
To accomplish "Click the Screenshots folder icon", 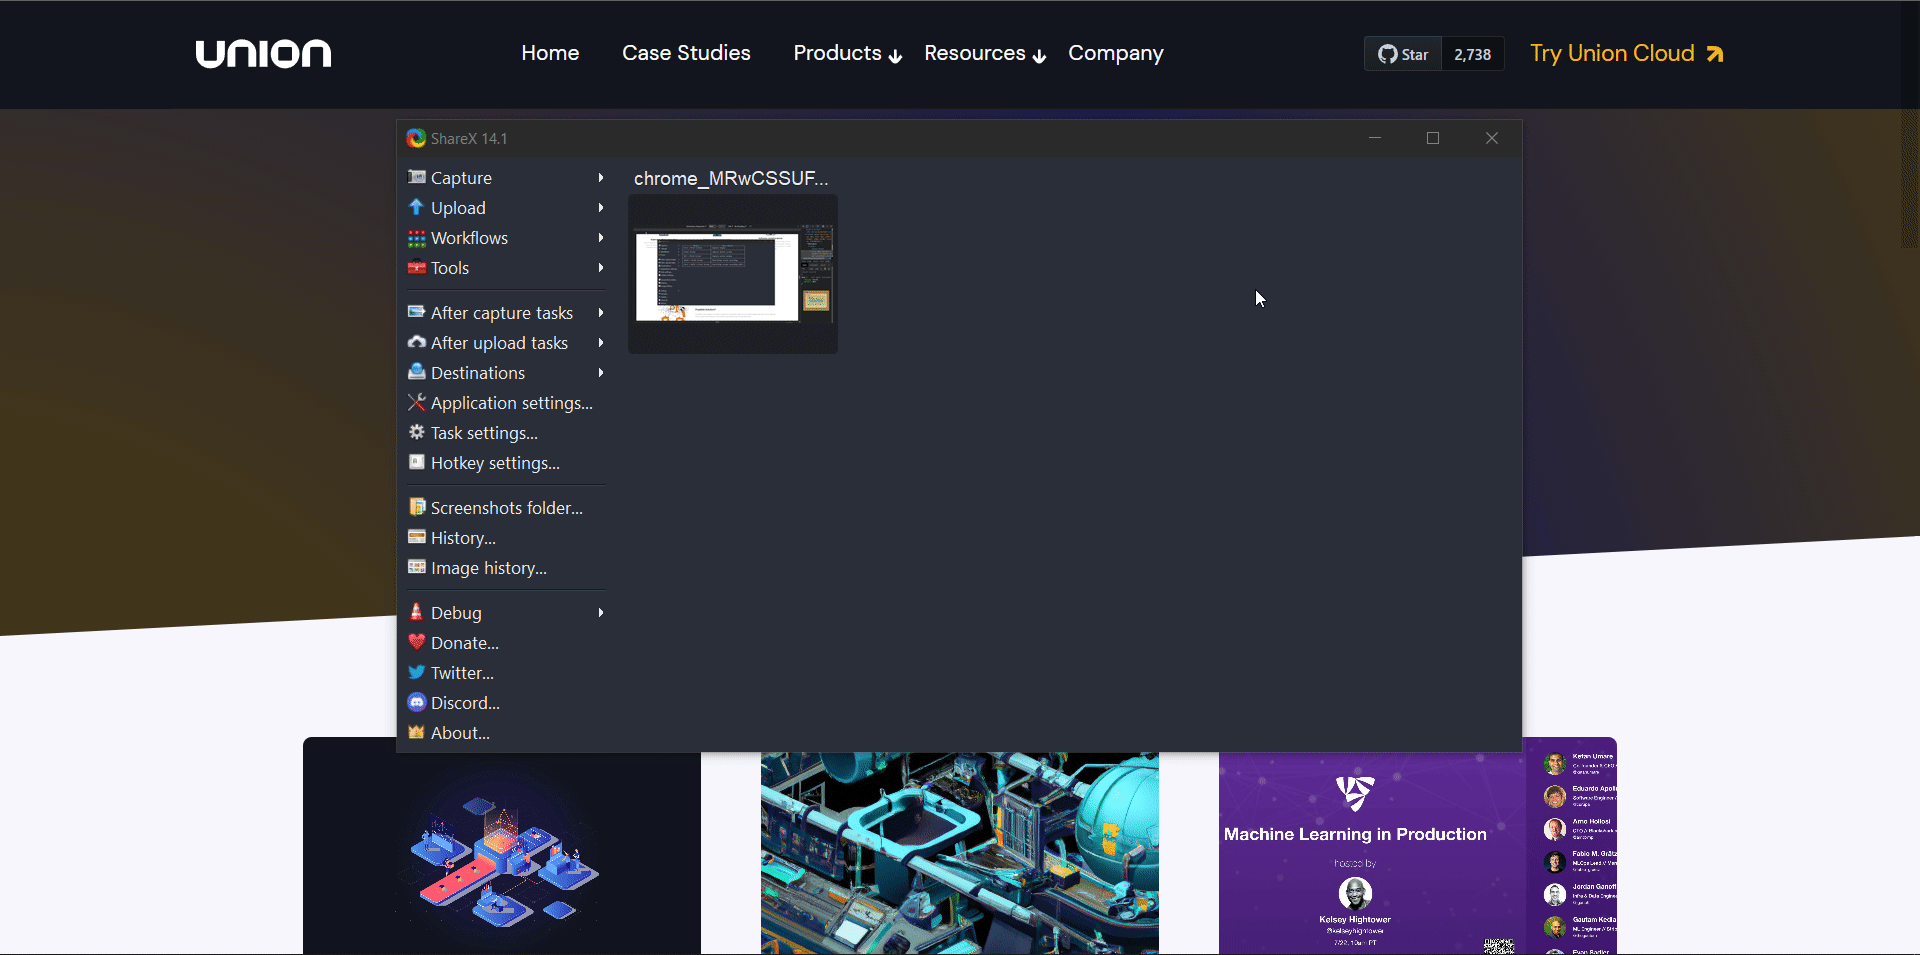I will pyautogui.click(x=417, y=507).
